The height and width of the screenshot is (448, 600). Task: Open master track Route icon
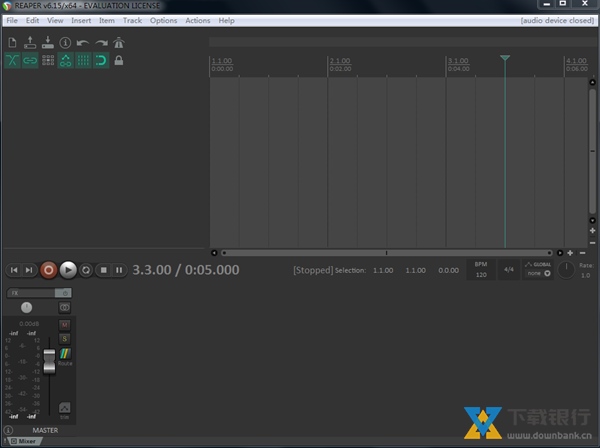[65, 355]
